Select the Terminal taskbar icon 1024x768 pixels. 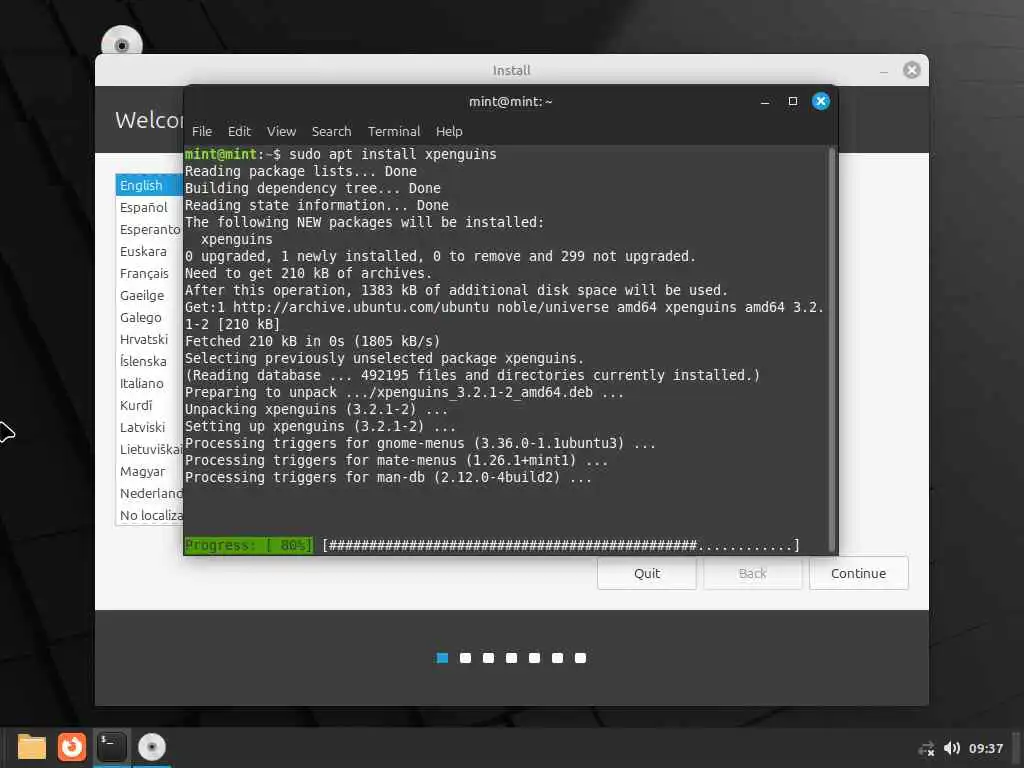pyautogui.click(x=112, y=747)
